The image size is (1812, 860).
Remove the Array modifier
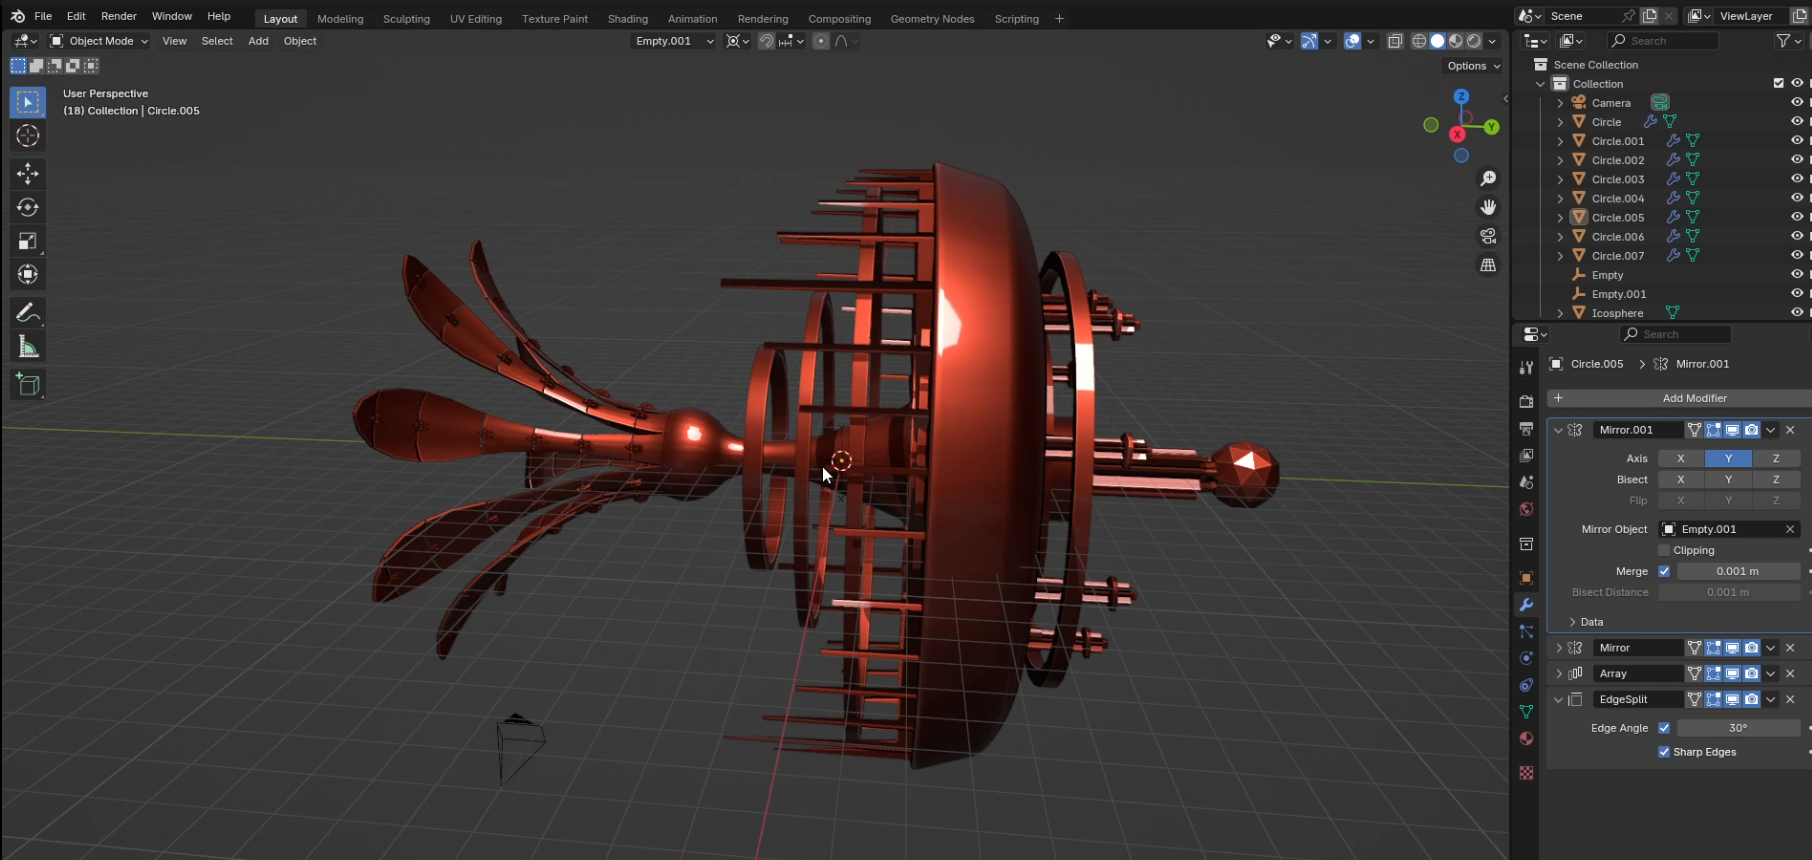point(1790,674)
